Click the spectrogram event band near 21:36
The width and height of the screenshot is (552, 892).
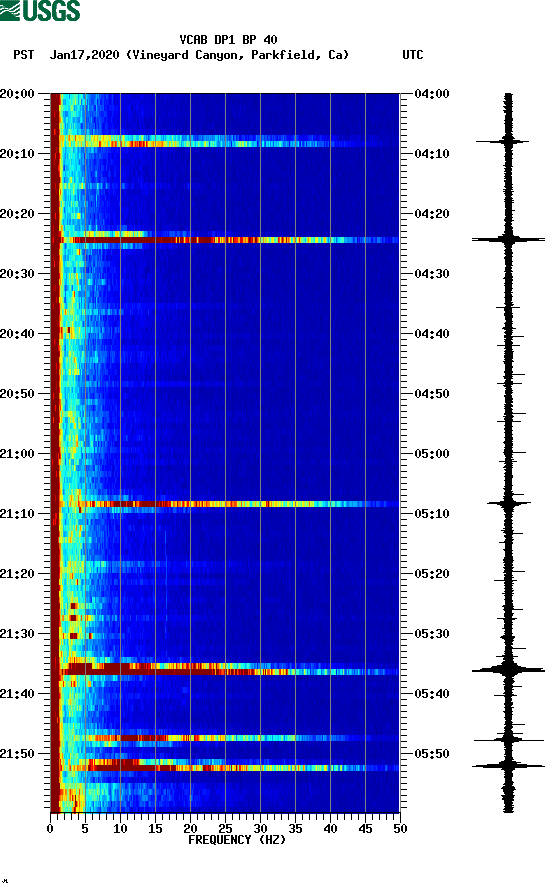pyautogui.click(x=225, y=669)
